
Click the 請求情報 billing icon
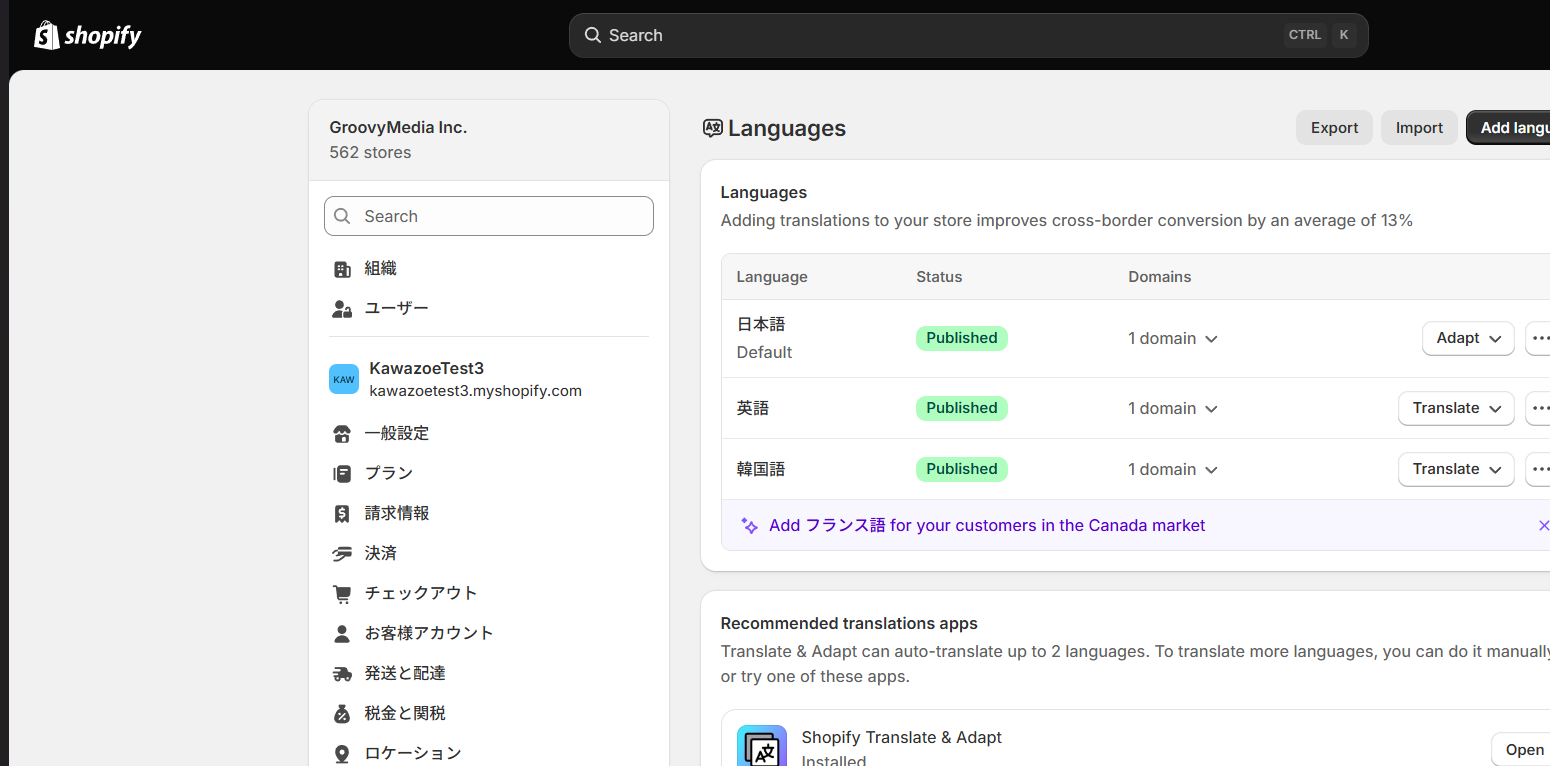coord(342,514)
